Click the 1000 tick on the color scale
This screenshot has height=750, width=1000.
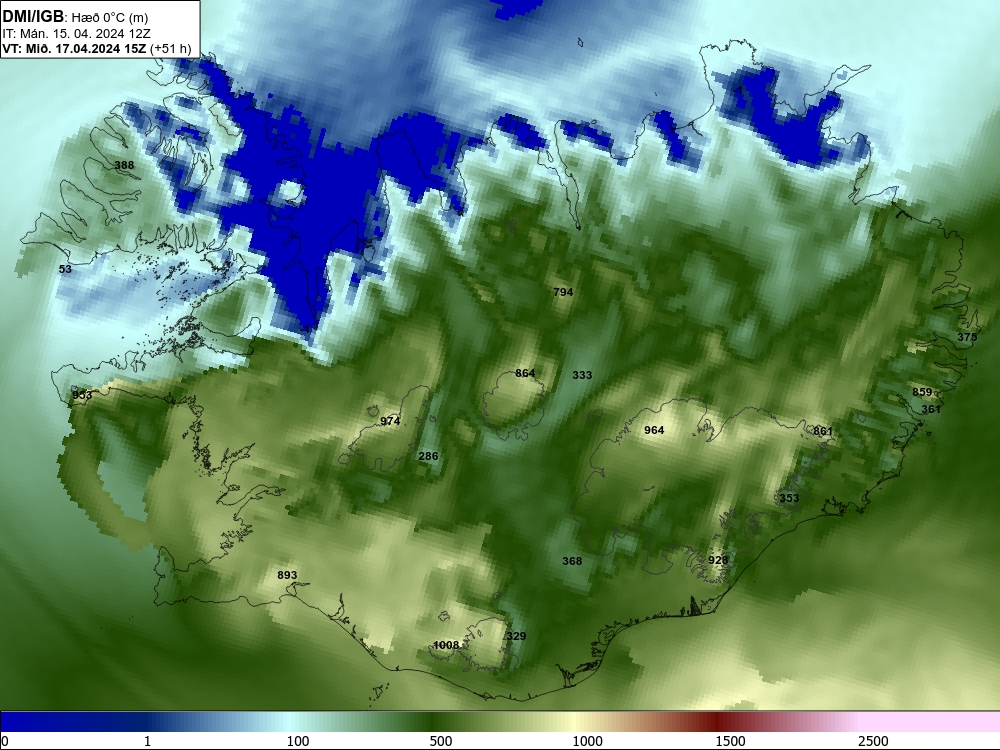point(587,741)
